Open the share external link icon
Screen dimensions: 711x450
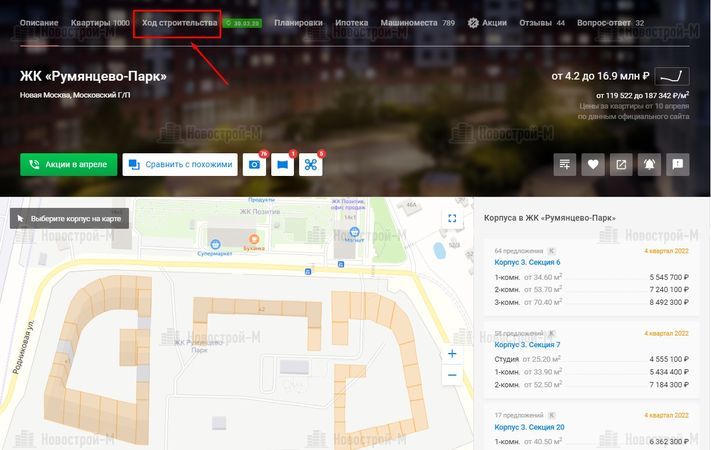click(x=621, y=165)
